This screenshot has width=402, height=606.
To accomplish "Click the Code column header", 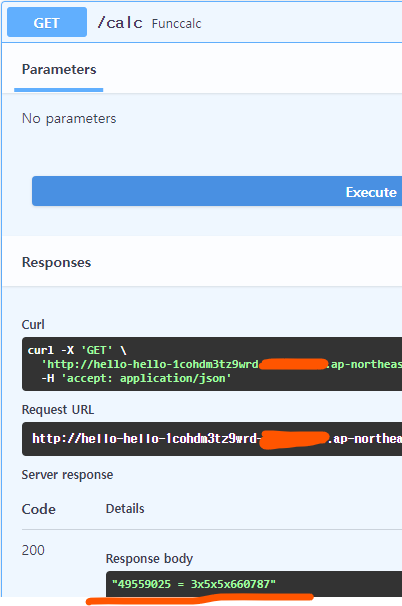I will (39, 509).
